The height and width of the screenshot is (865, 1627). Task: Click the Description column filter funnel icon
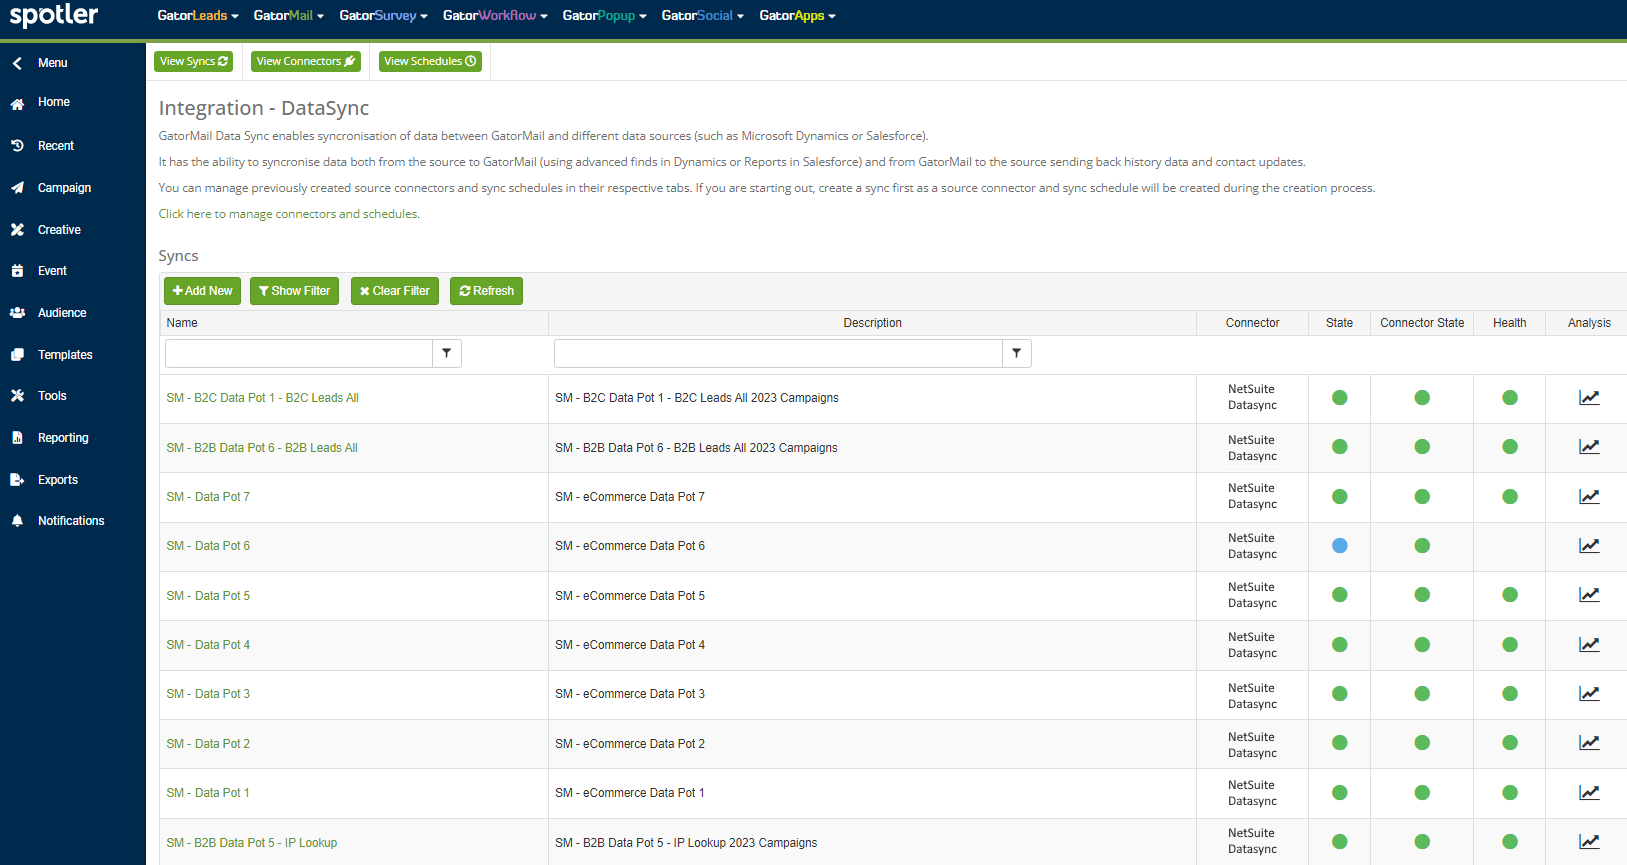tap(1016, 353)
